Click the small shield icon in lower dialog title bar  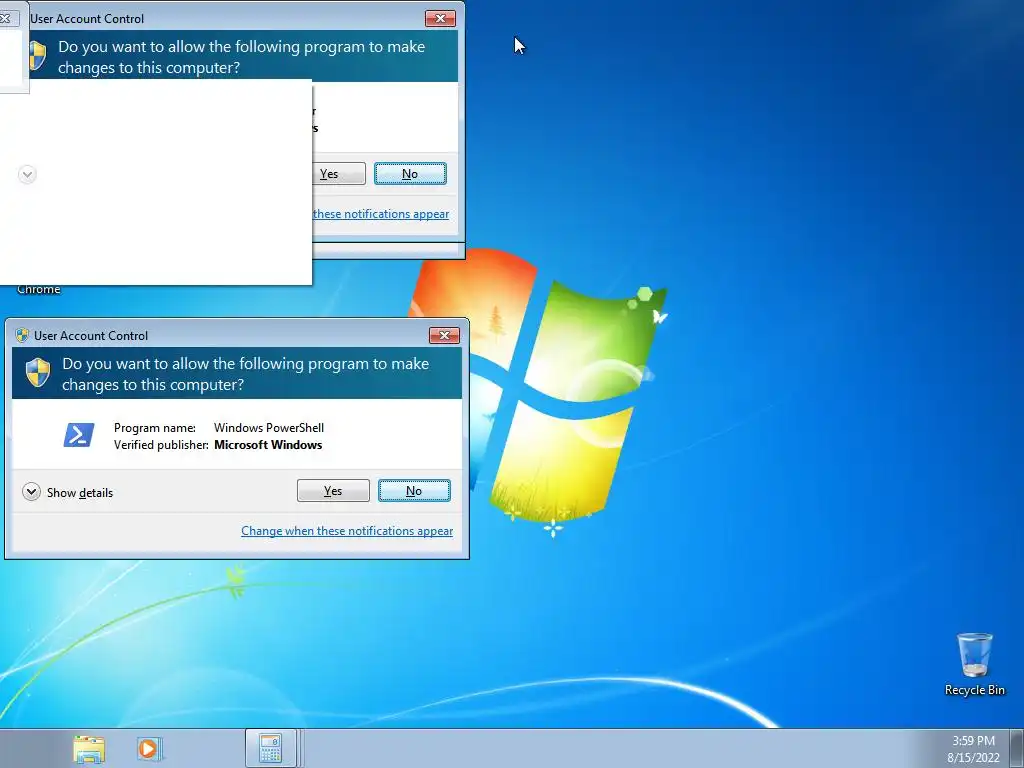coord(22,336)
